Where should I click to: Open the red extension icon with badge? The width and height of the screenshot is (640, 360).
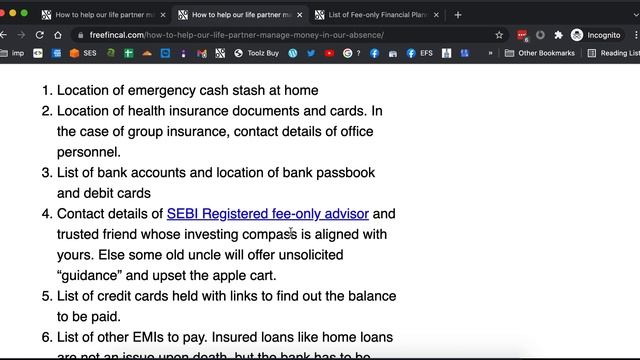522,36
